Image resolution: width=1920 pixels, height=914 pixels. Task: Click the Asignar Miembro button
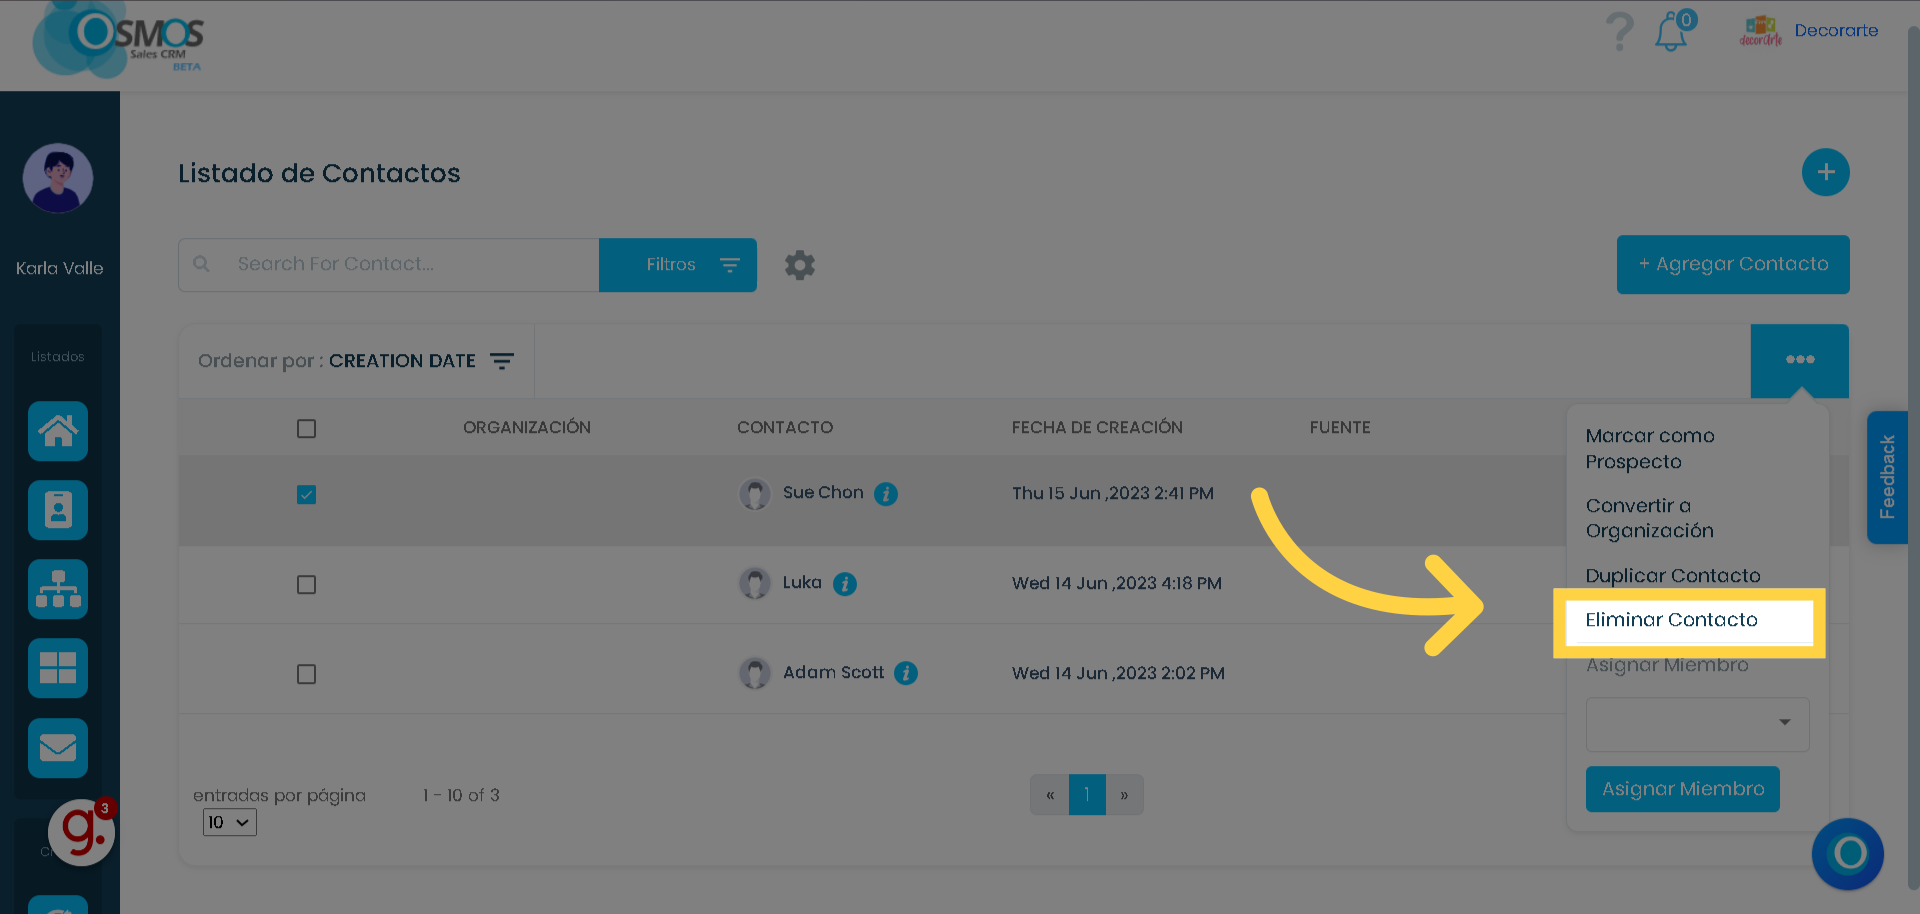point(1683,789)
